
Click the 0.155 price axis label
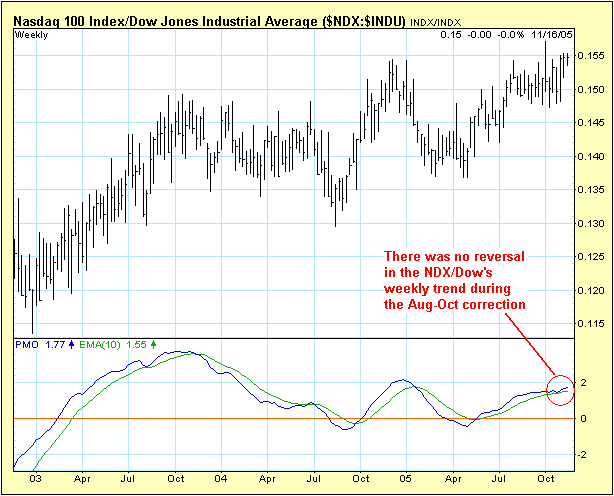tap(592, 56)
